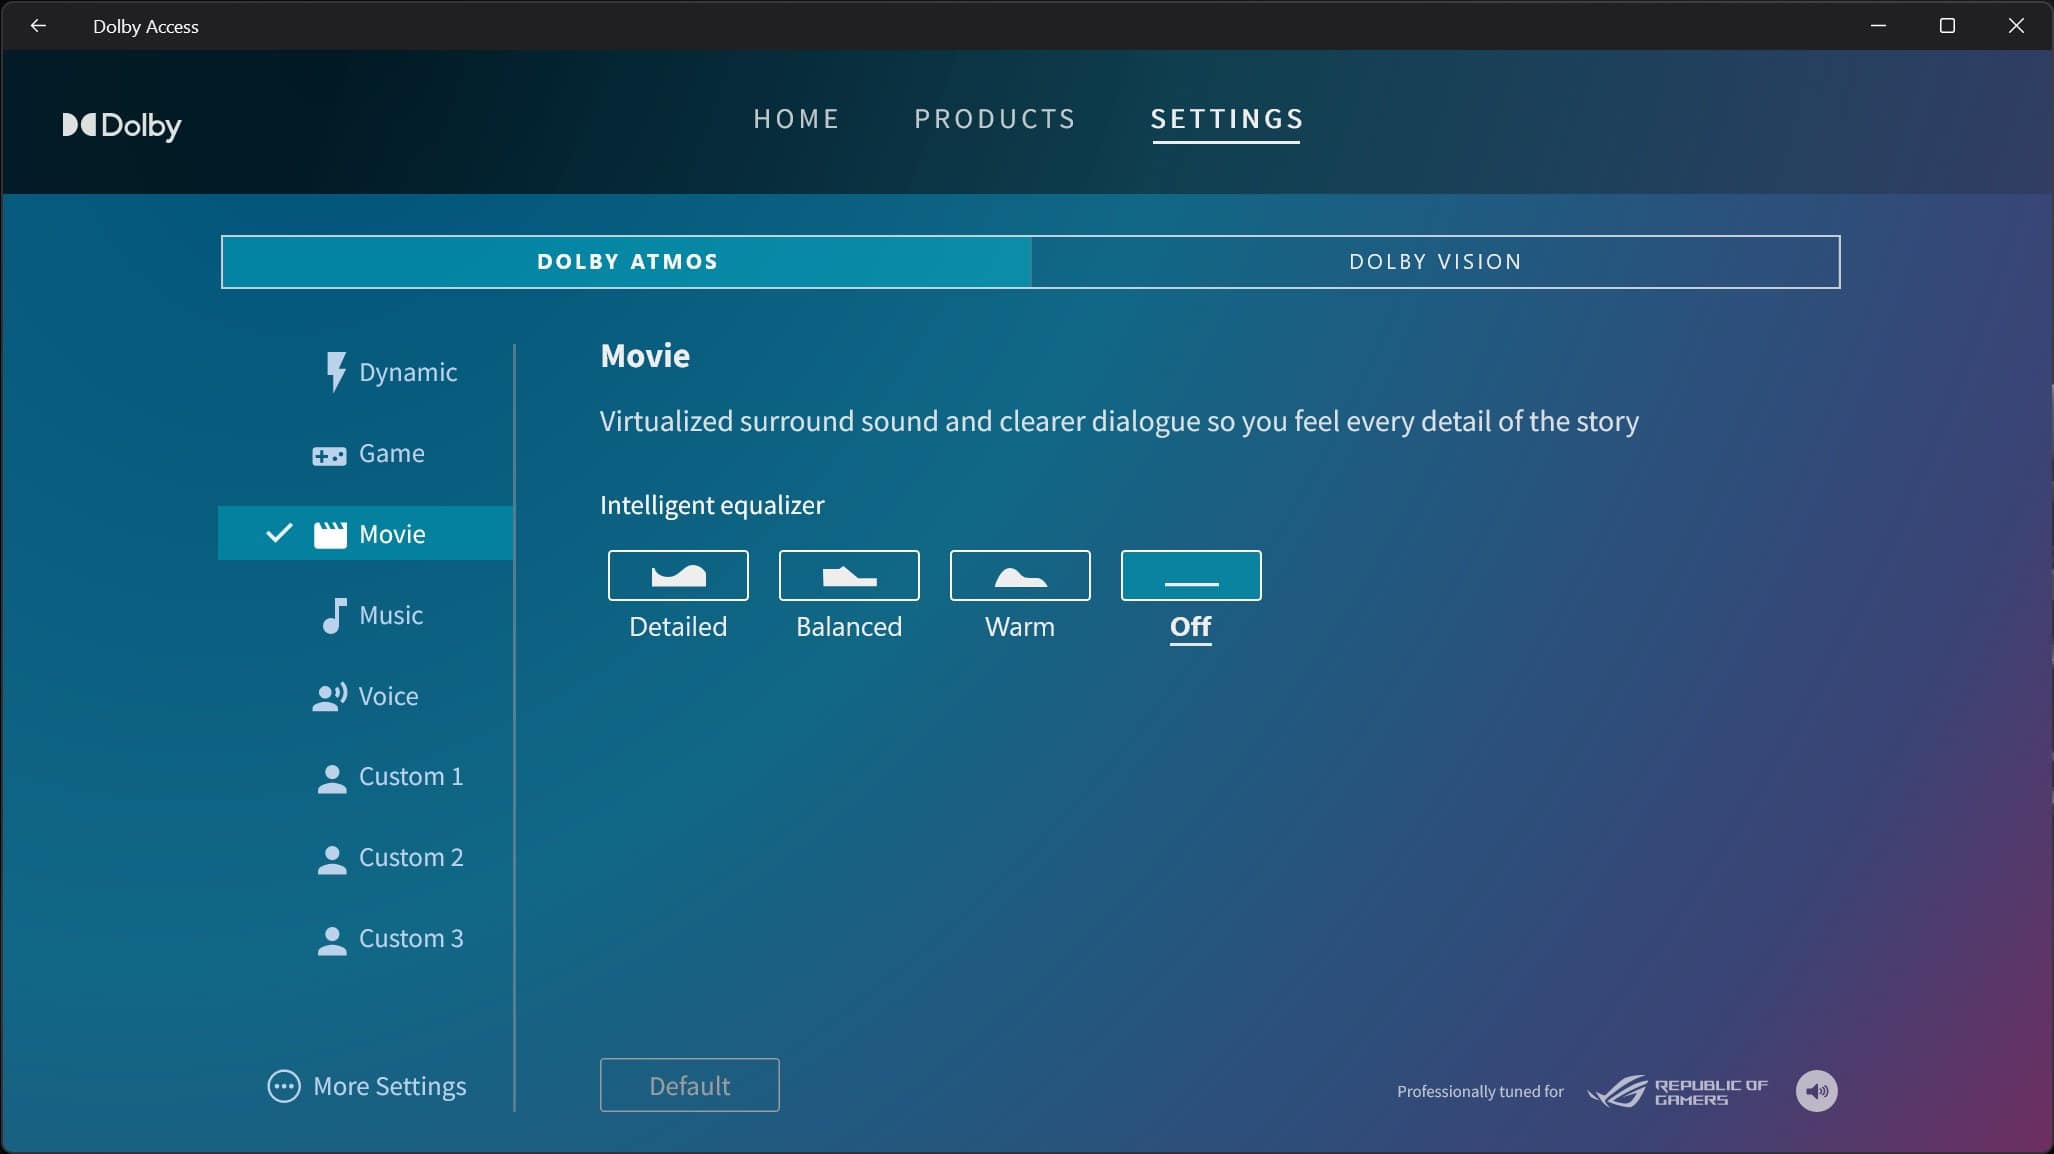
Task: Click the Dynamic profile label
Action: click(x=408, y=372)
